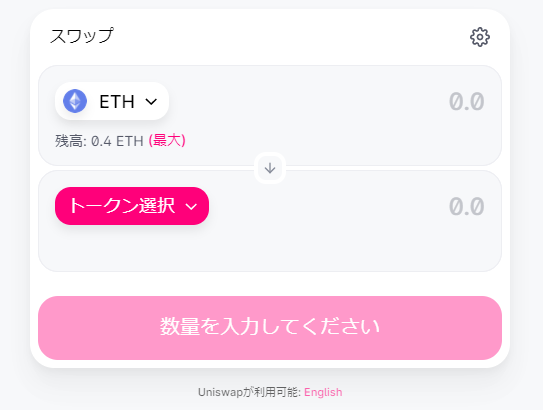
Task: Click the card header right of スワップ
Action: [x=291, y=37]
